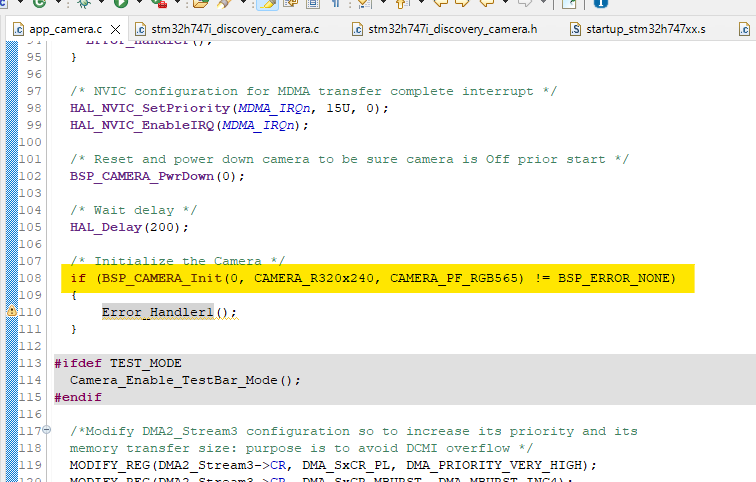756x482 pixels.
Task: Click HAL_Delay(200) on line 105
Action: pos(126,227)
